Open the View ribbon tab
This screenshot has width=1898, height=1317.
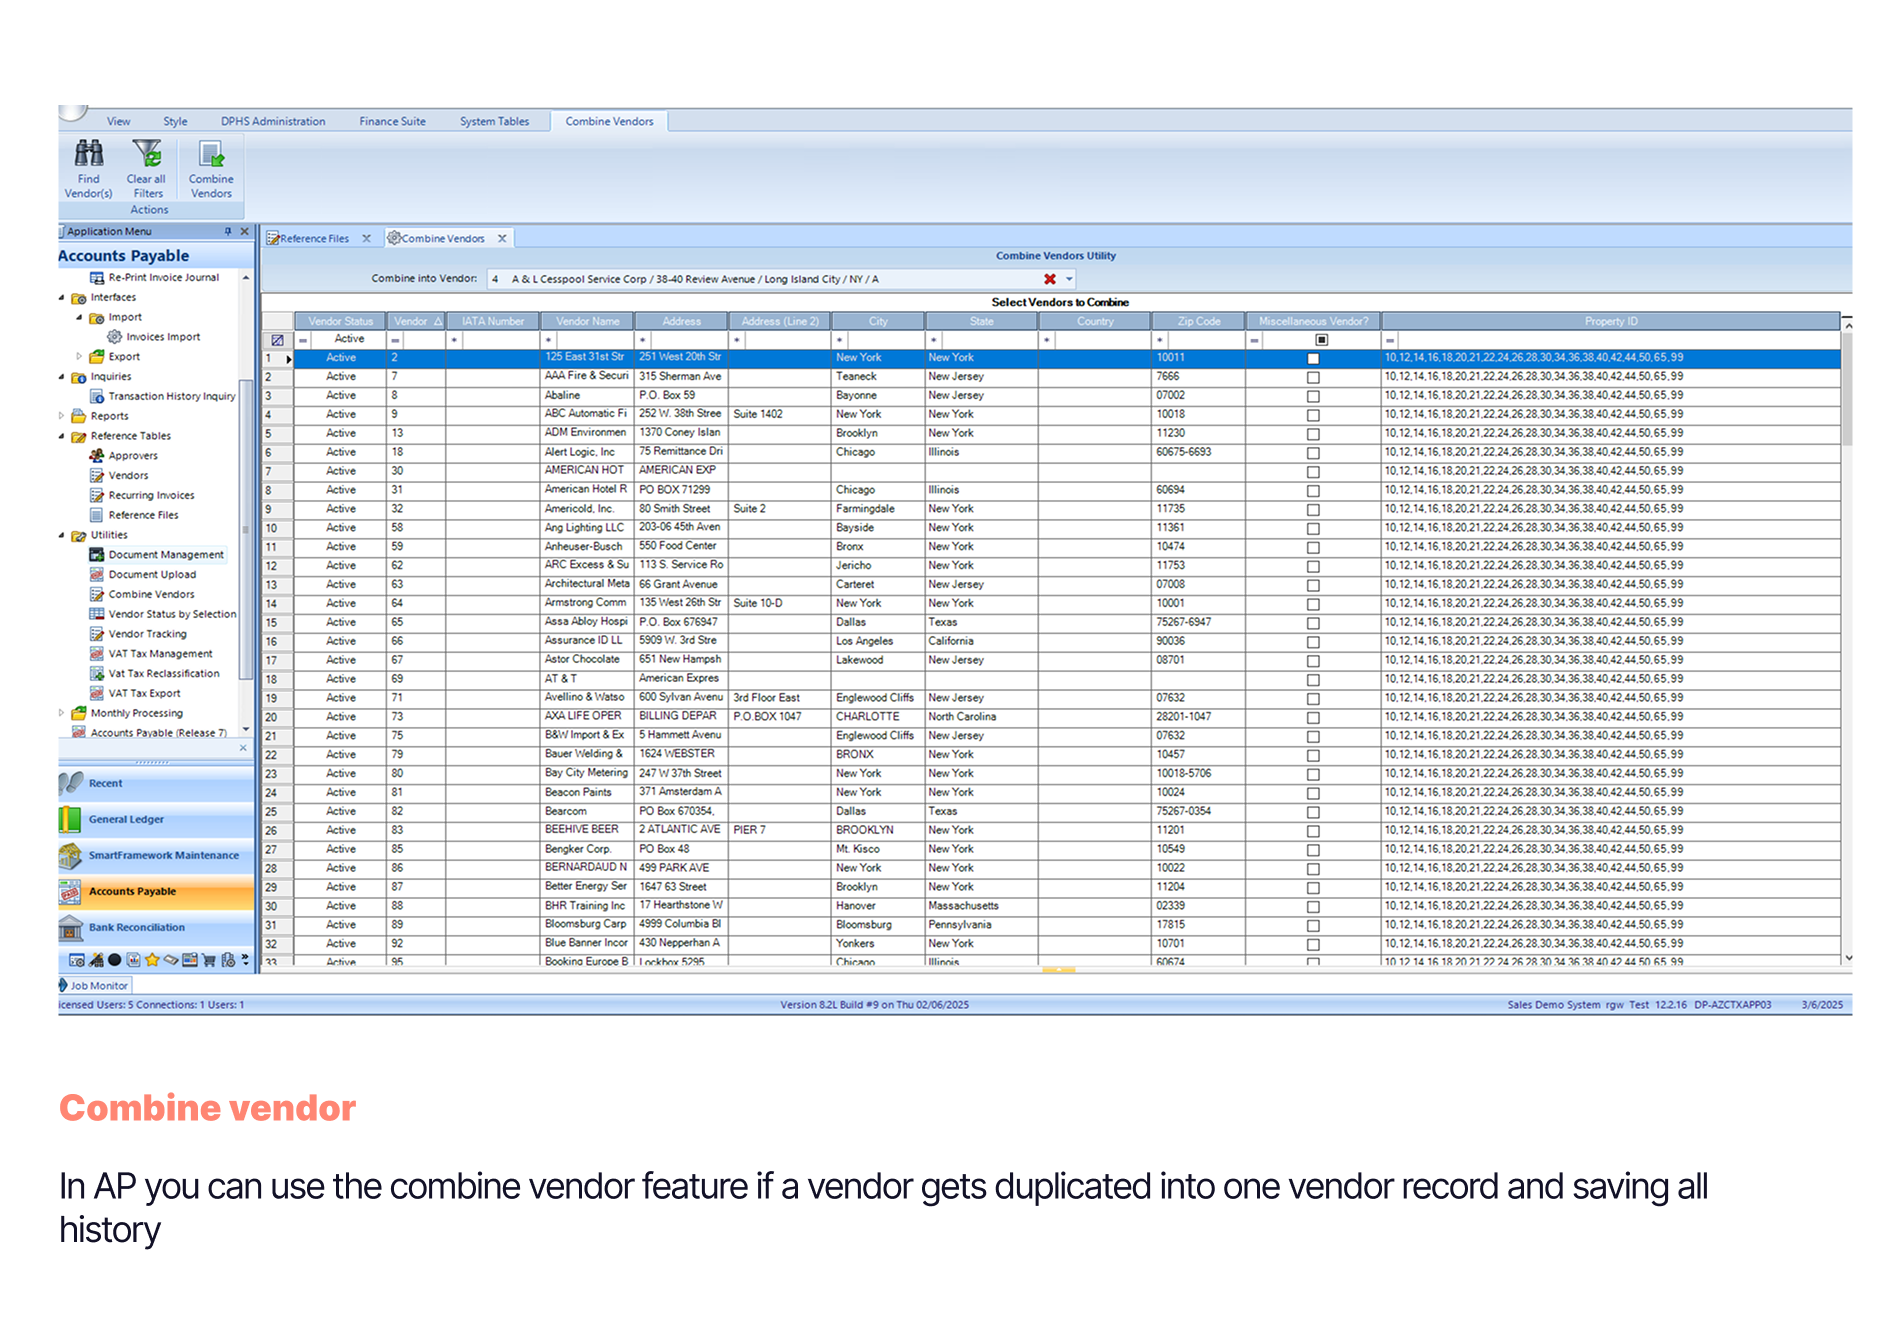(119, 121)
